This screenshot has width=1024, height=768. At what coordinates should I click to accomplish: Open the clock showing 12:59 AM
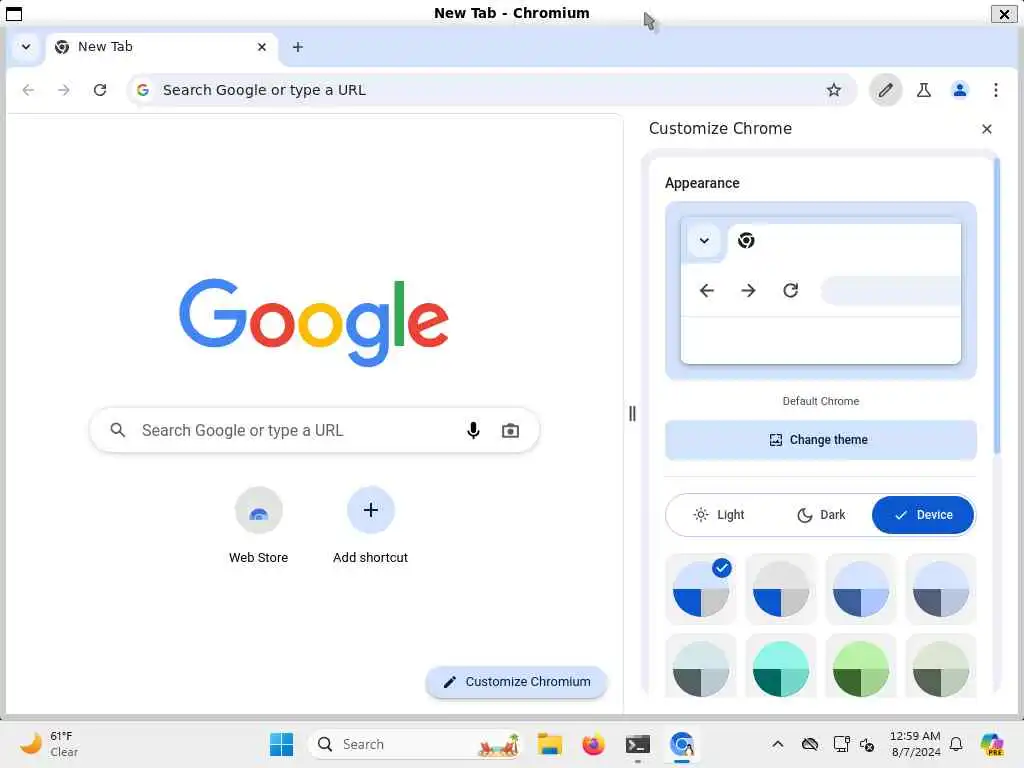coord(915,744)
